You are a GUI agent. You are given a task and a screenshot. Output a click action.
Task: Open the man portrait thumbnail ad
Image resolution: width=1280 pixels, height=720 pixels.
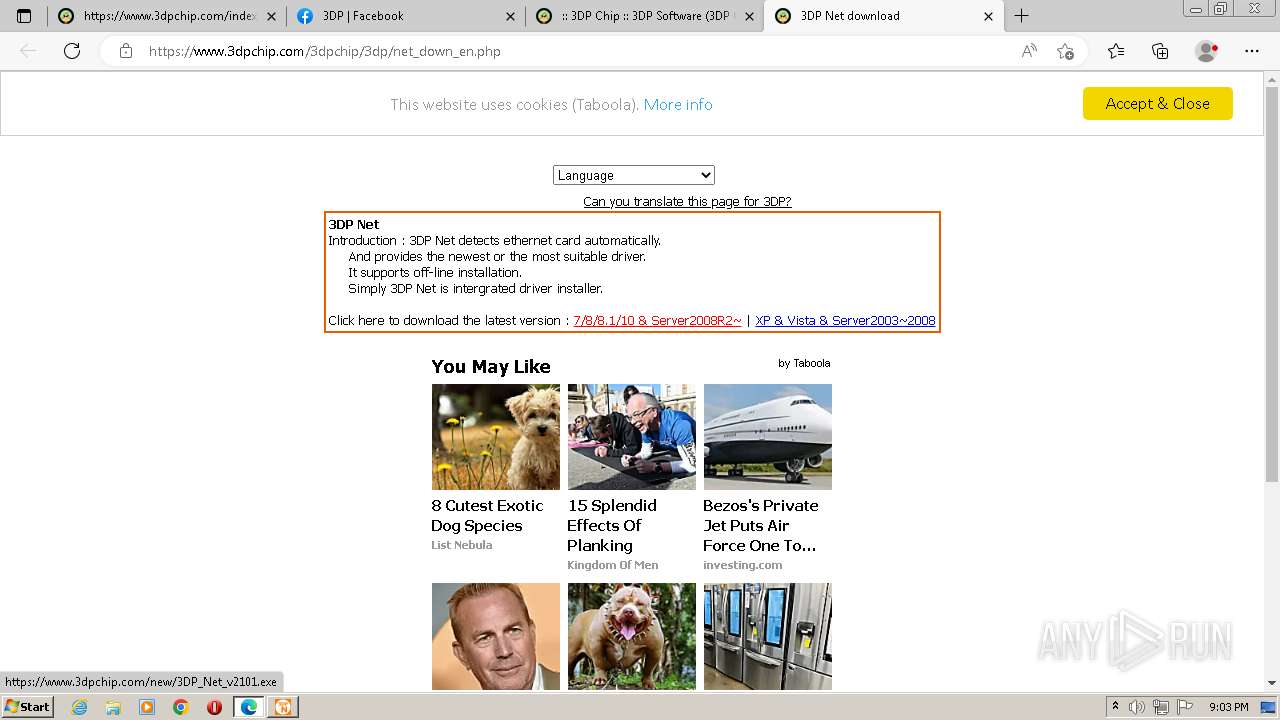click(x=496, y=636)
